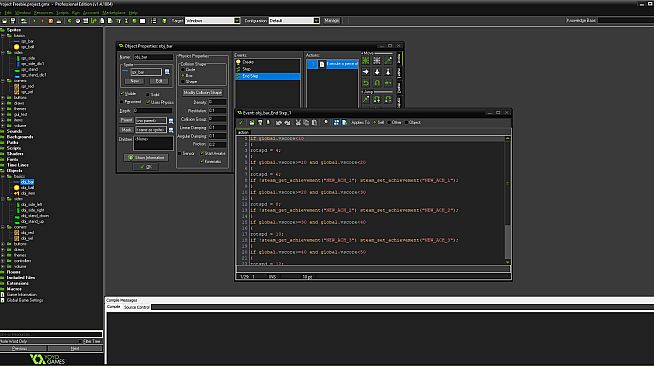Select Object in Applies To options
Screen dimensions: 654x366
pyautogui.click(x=407, y=123)
